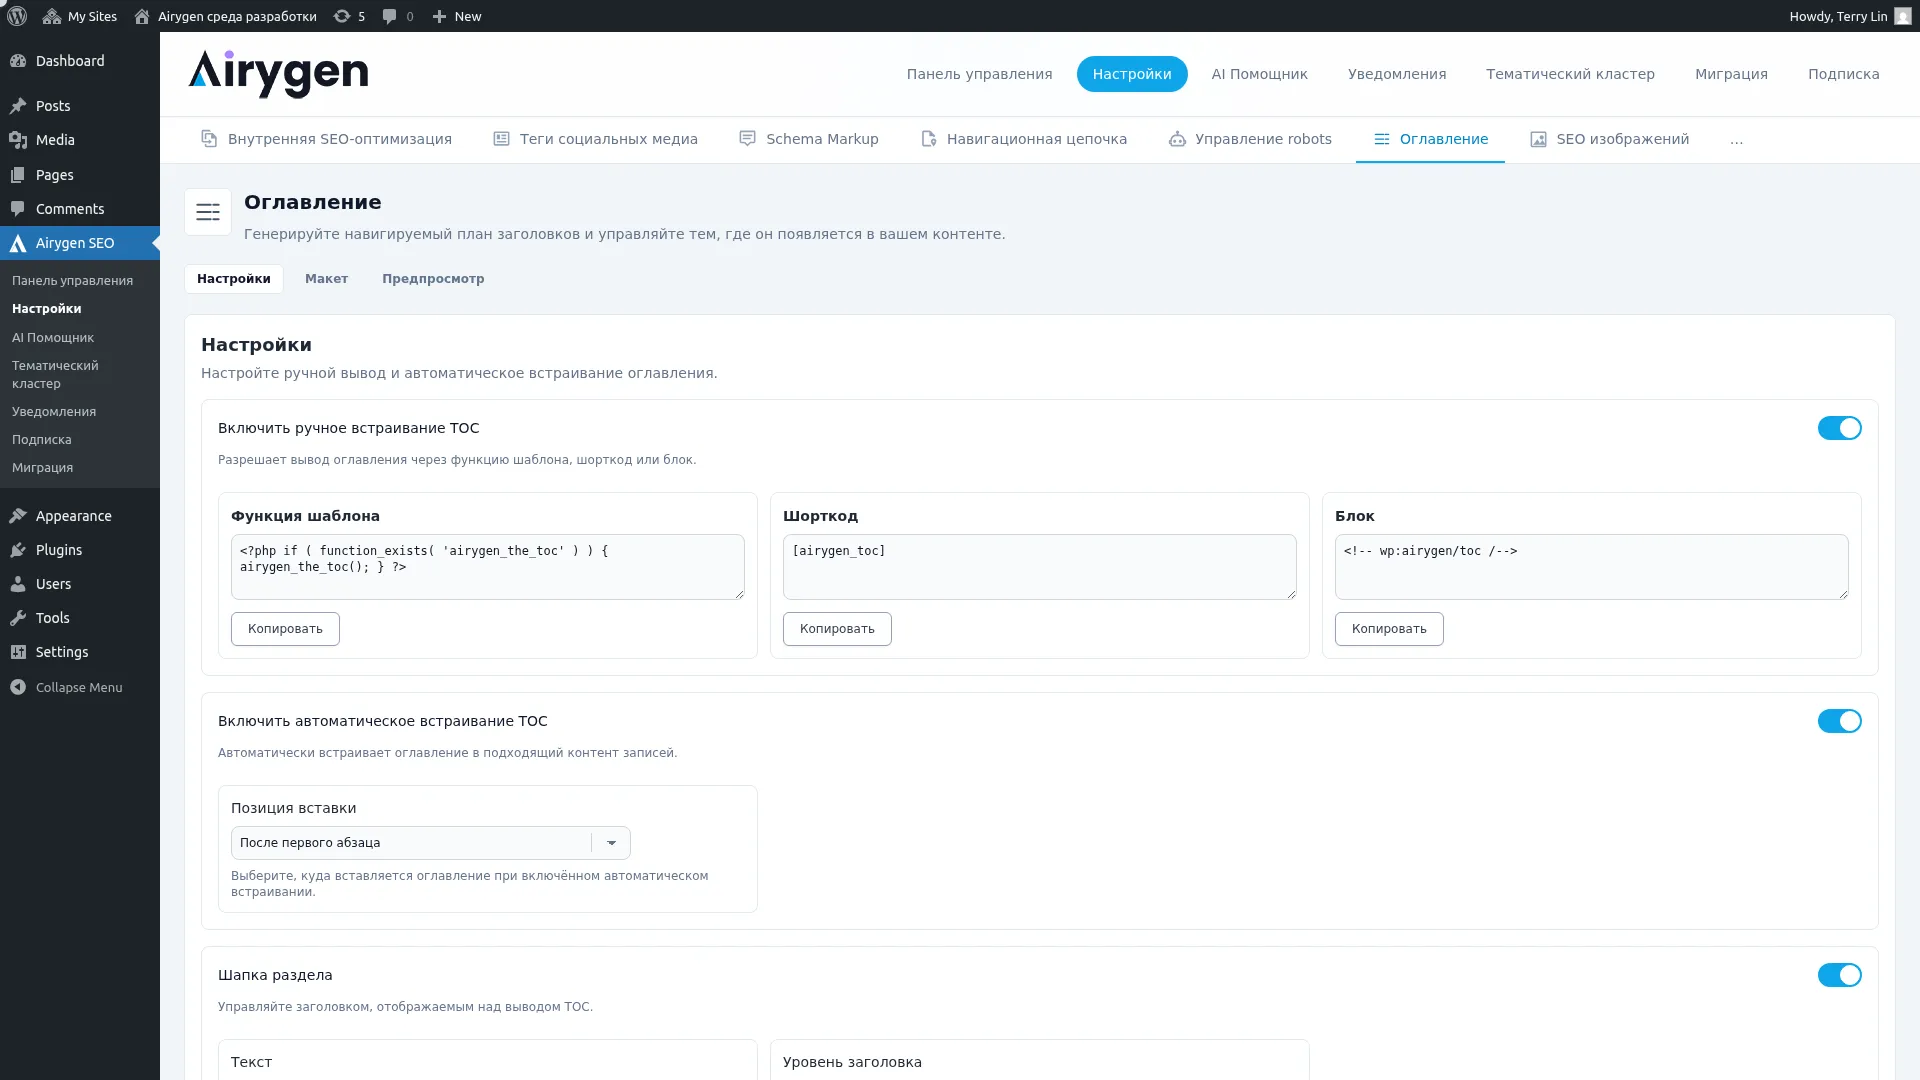Click the Оглавление list icon beside heading
Screen dimensions: 1920x1080
pos(208,212)
